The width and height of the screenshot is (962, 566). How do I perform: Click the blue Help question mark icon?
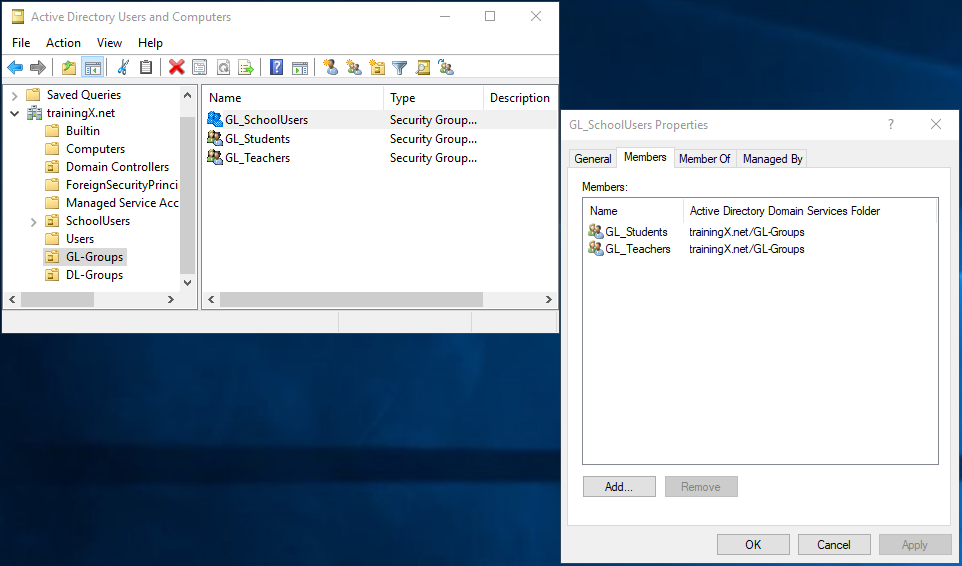click(x=277, y=67)
